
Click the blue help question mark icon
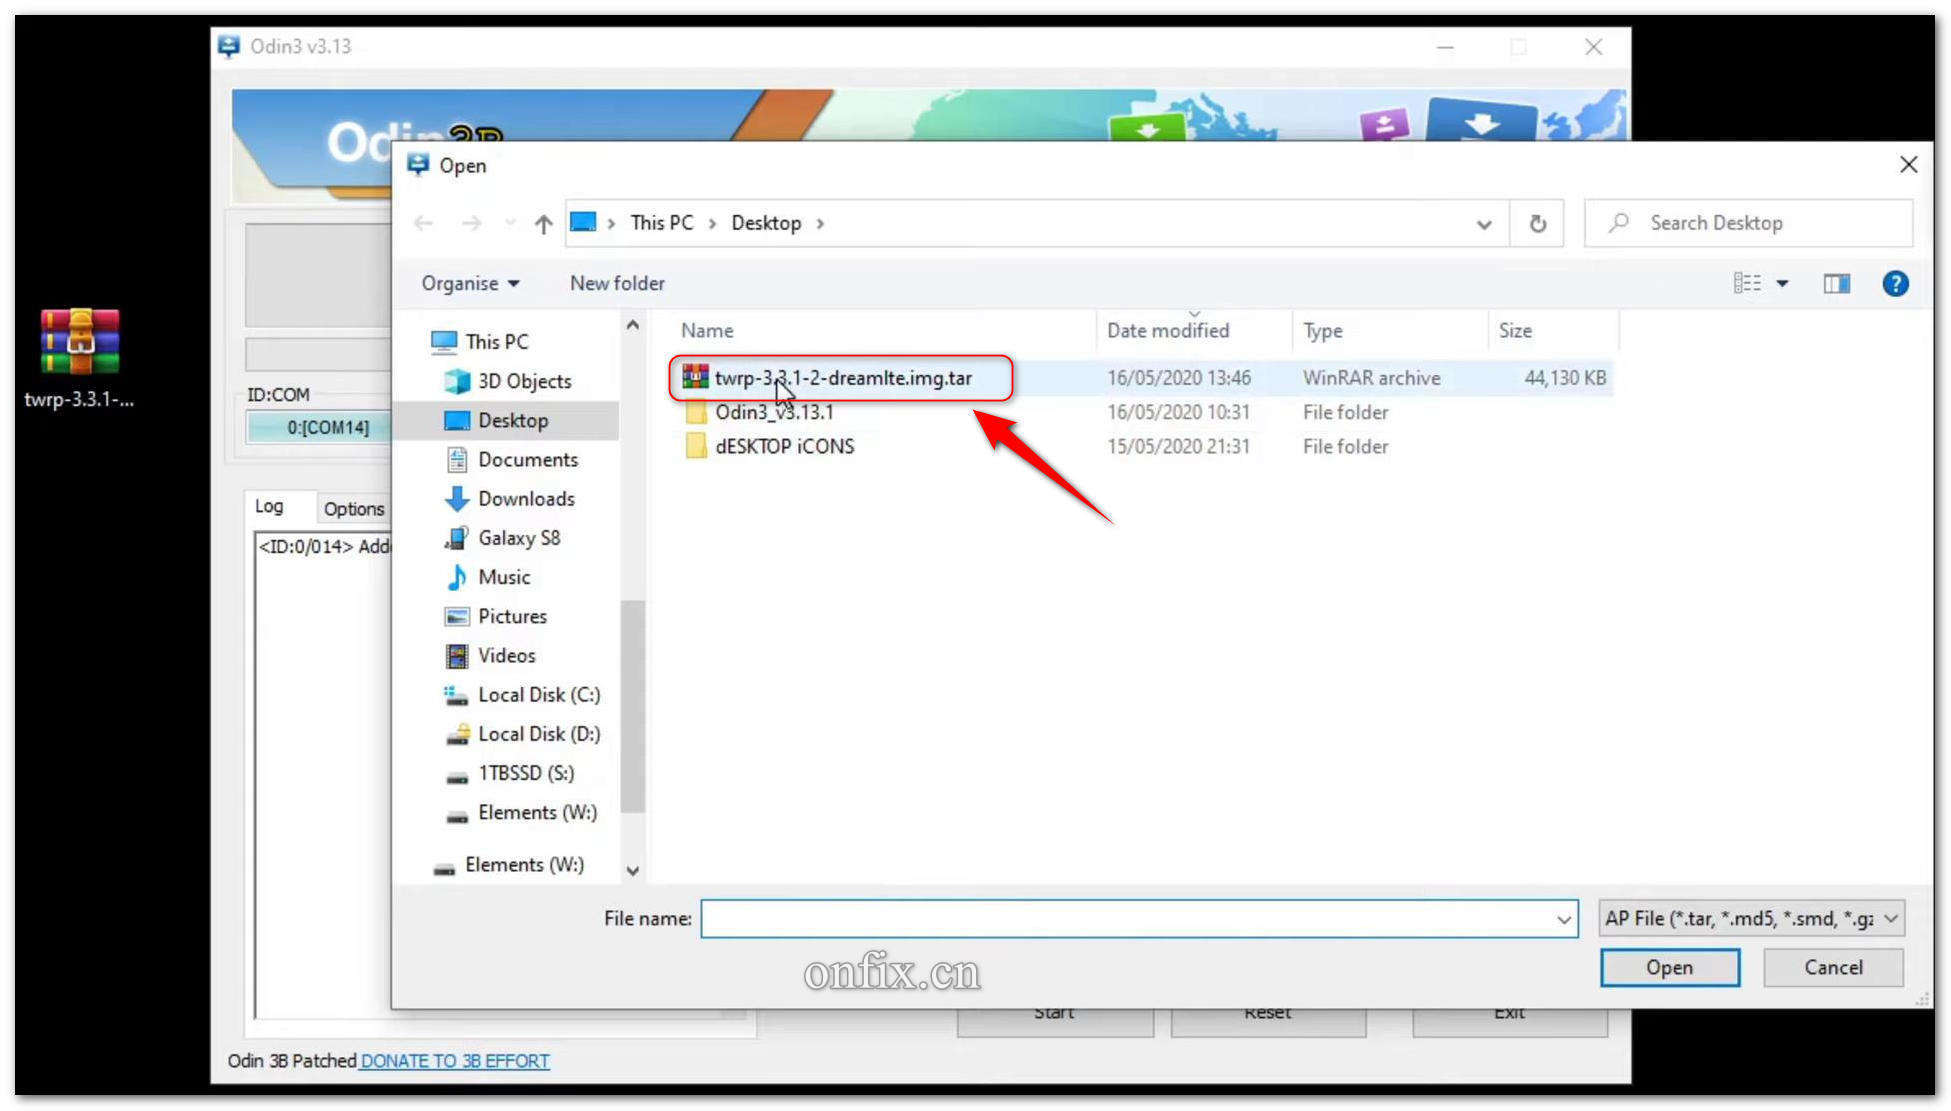point(1894,284)
